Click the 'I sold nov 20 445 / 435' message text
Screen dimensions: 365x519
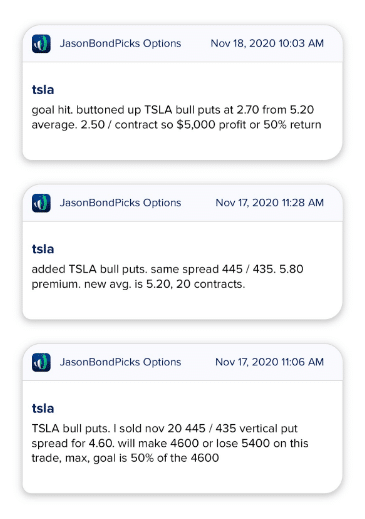point(170,443)
